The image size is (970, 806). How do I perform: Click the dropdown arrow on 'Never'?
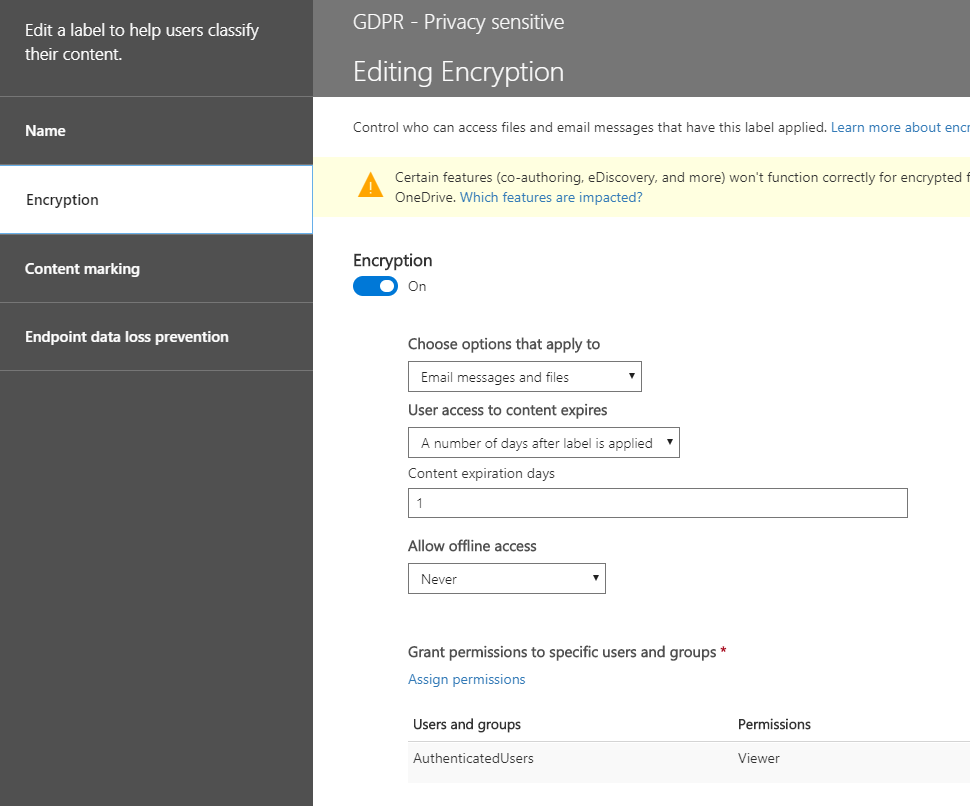tap(595, 578)
